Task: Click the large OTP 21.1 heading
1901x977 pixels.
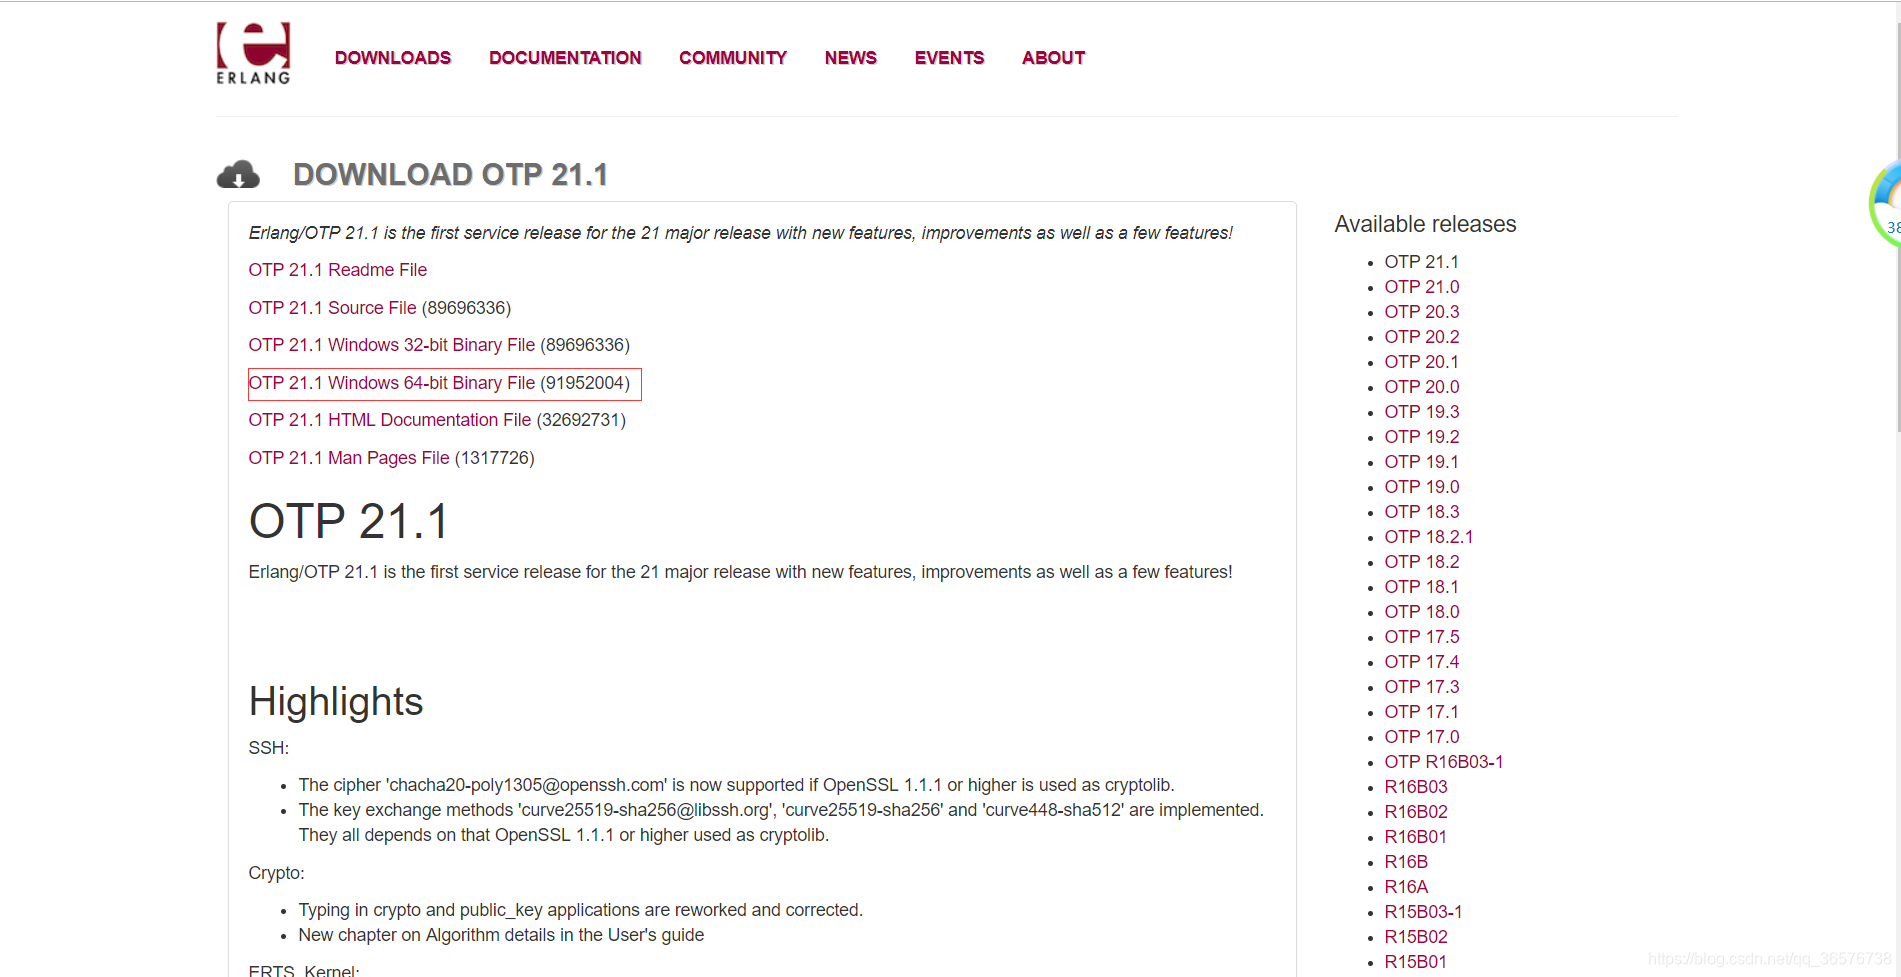Action: point(349,521)
